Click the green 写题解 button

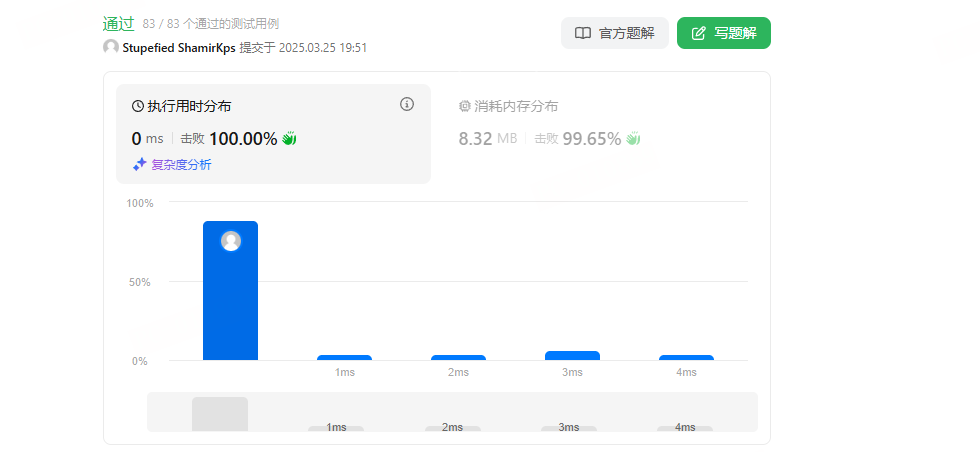[724, 33]
